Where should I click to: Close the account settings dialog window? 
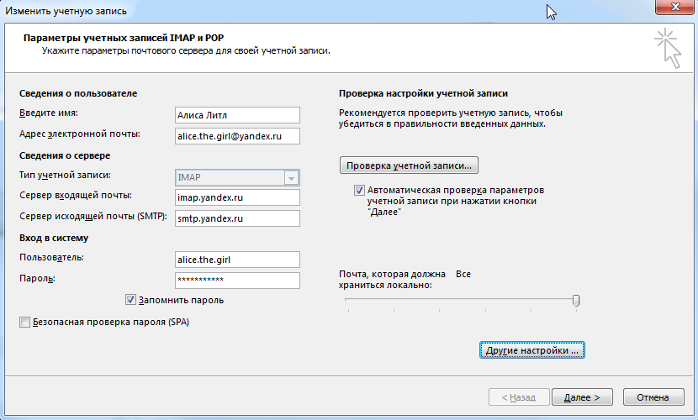point(669,9)
